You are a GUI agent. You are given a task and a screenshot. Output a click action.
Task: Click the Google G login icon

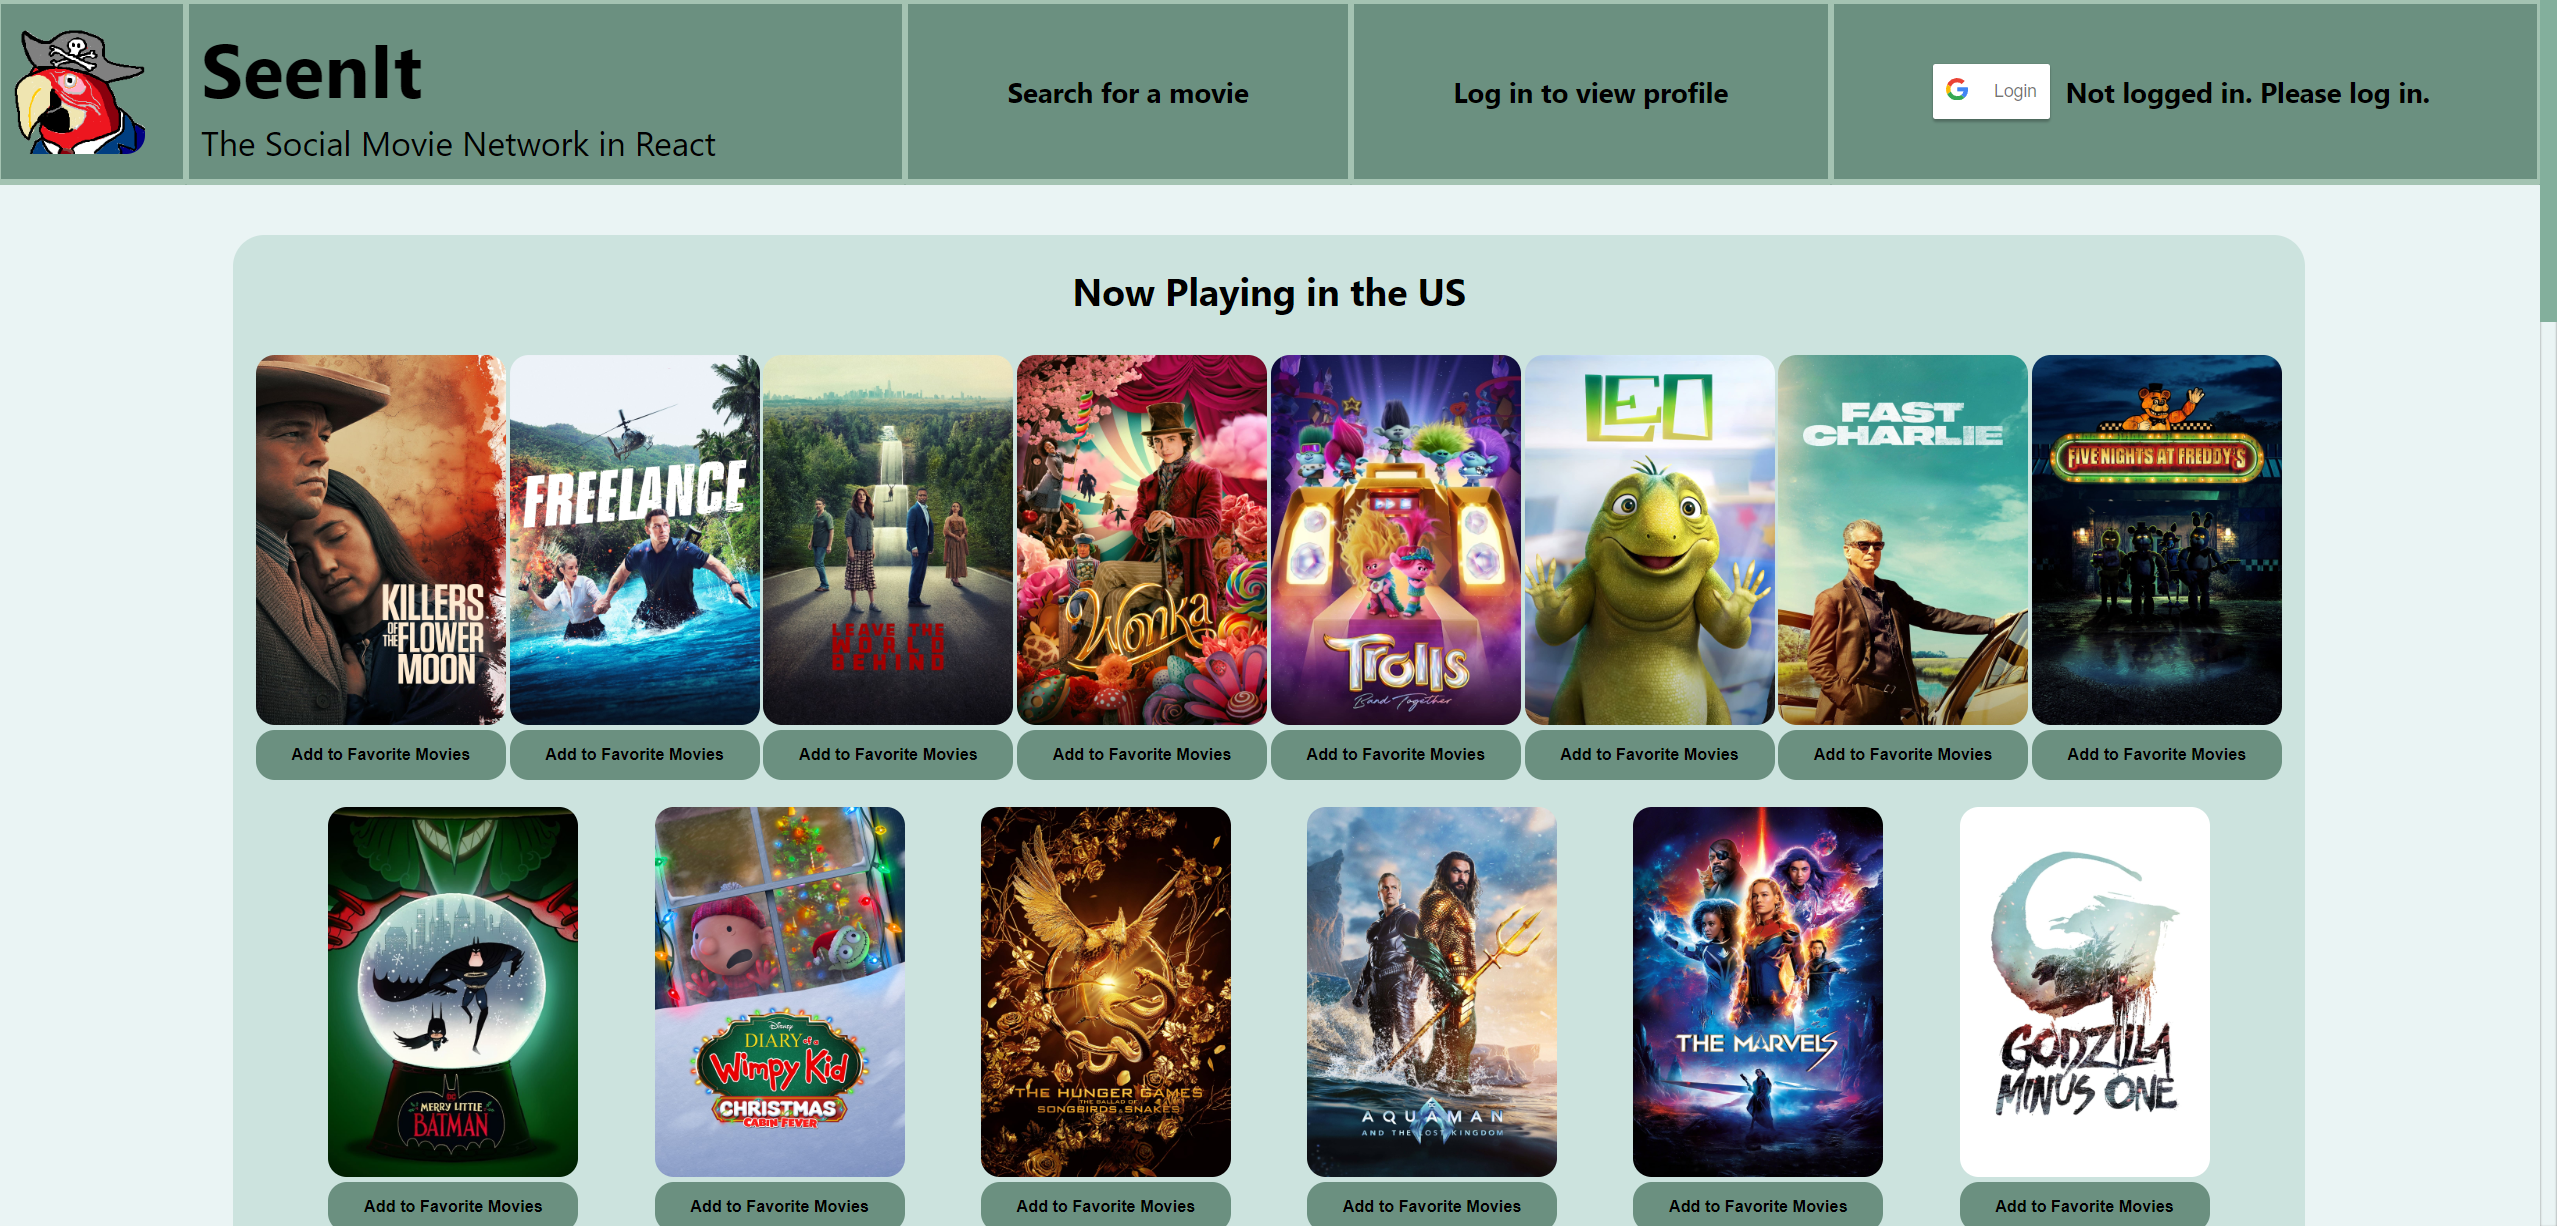pyautogui.click(x=1957, y=90)
